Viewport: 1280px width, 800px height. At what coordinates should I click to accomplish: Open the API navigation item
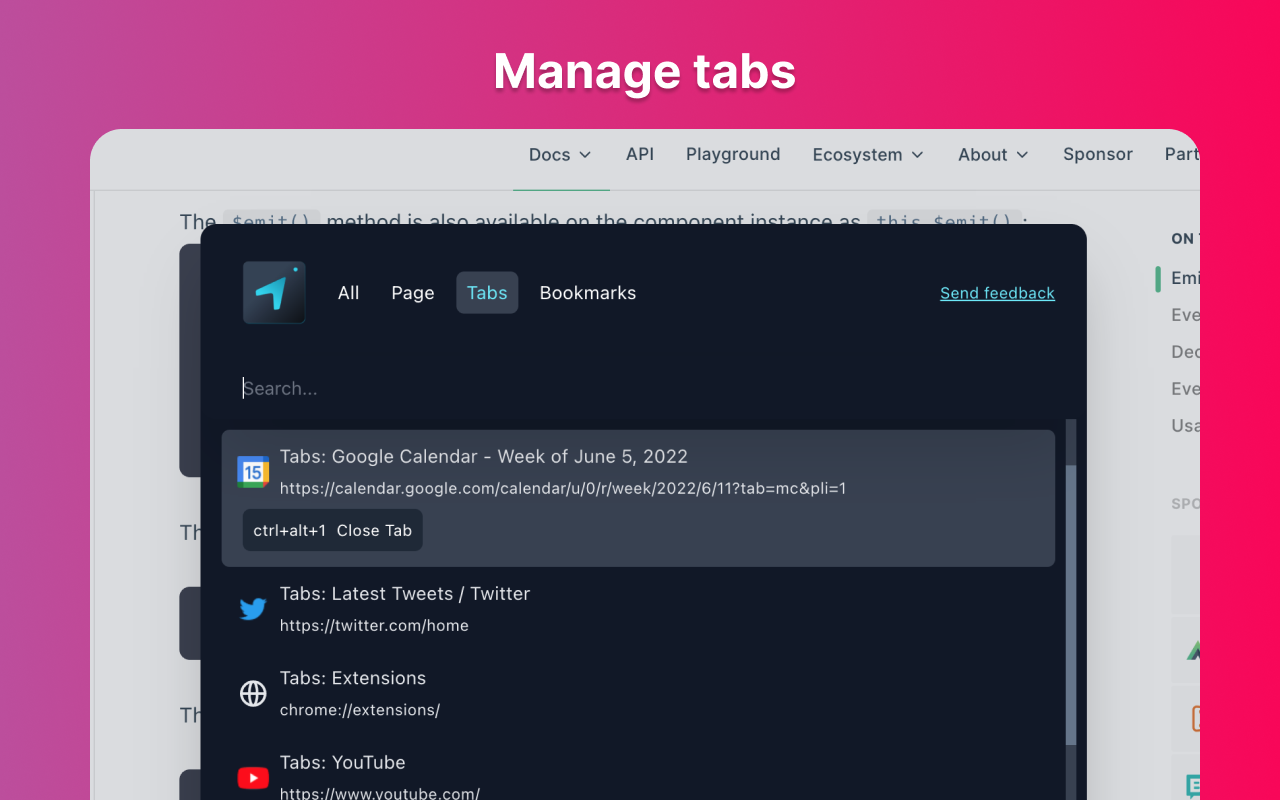(x=640, y=154)
